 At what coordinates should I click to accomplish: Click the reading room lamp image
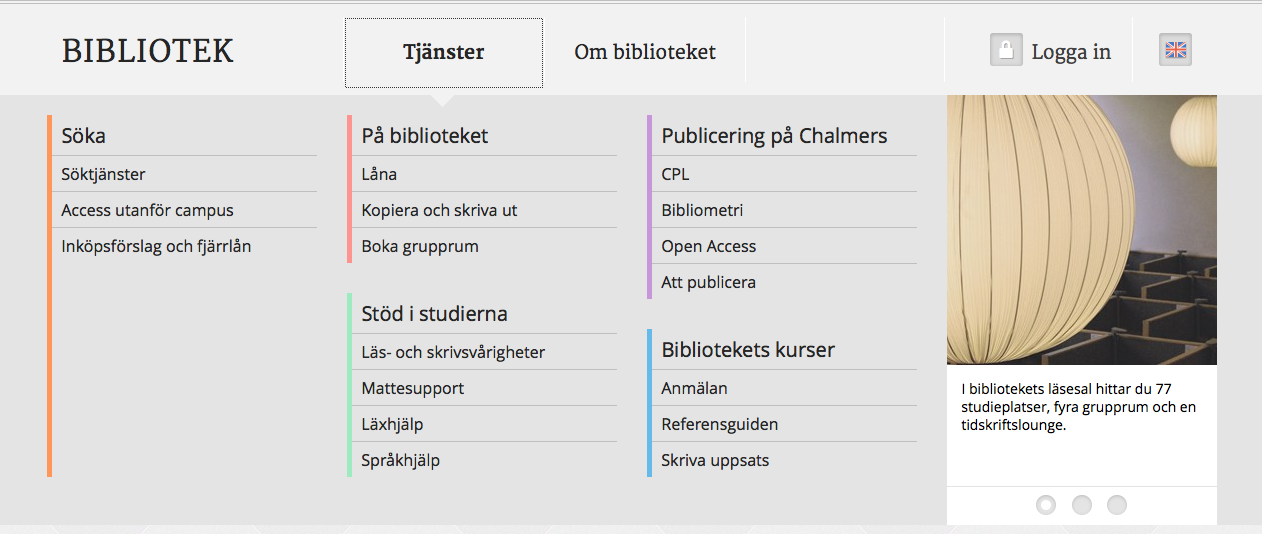pos(1081,230)
